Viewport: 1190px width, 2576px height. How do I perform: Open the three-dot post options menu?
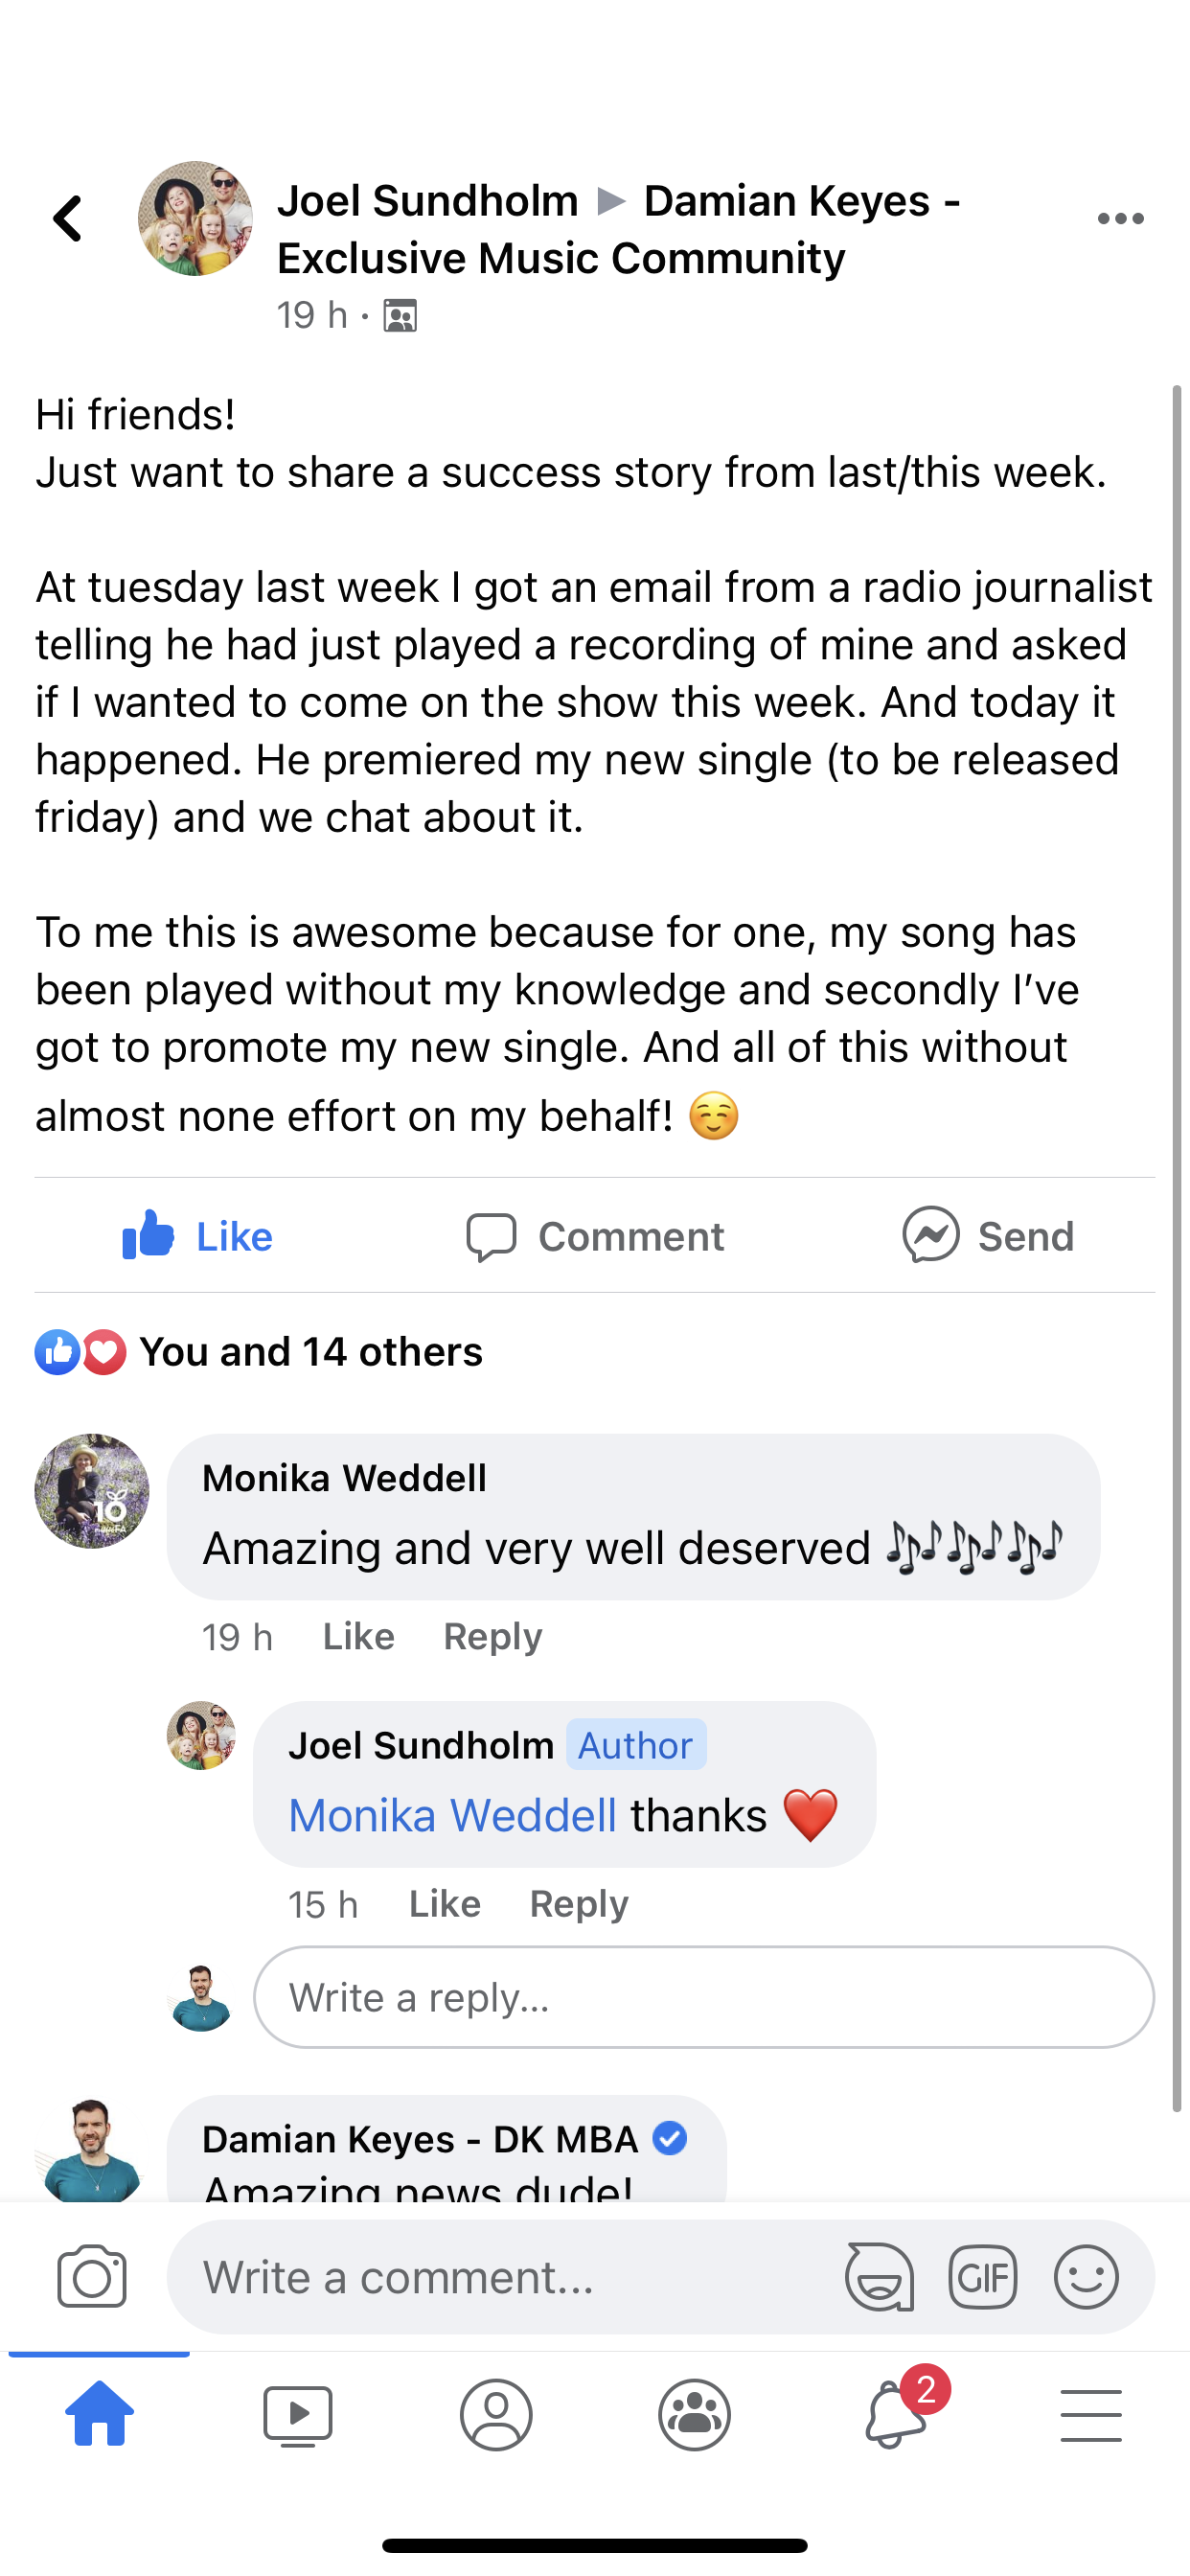1120,219
